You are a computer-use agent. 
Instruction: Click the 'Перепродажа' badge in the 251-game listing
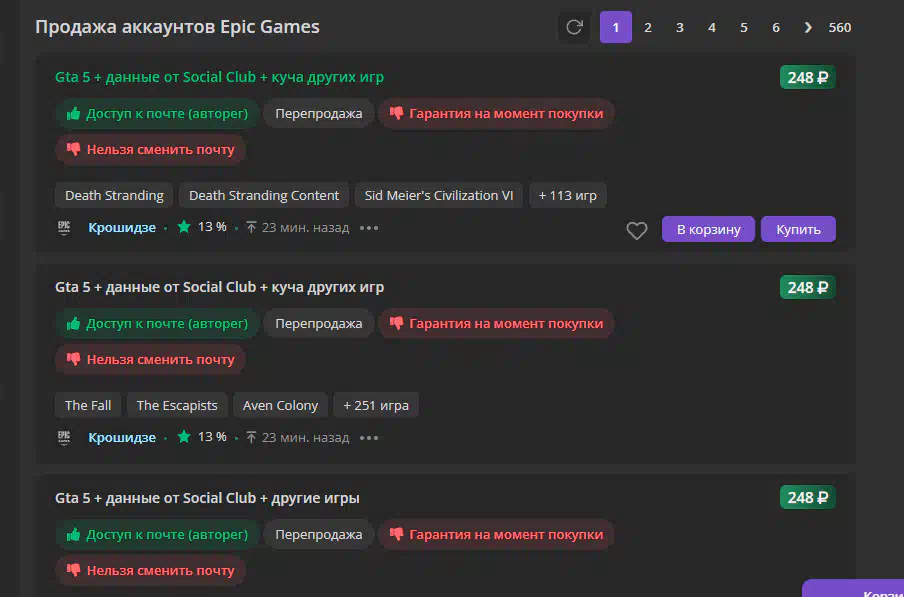click(319, 323)
